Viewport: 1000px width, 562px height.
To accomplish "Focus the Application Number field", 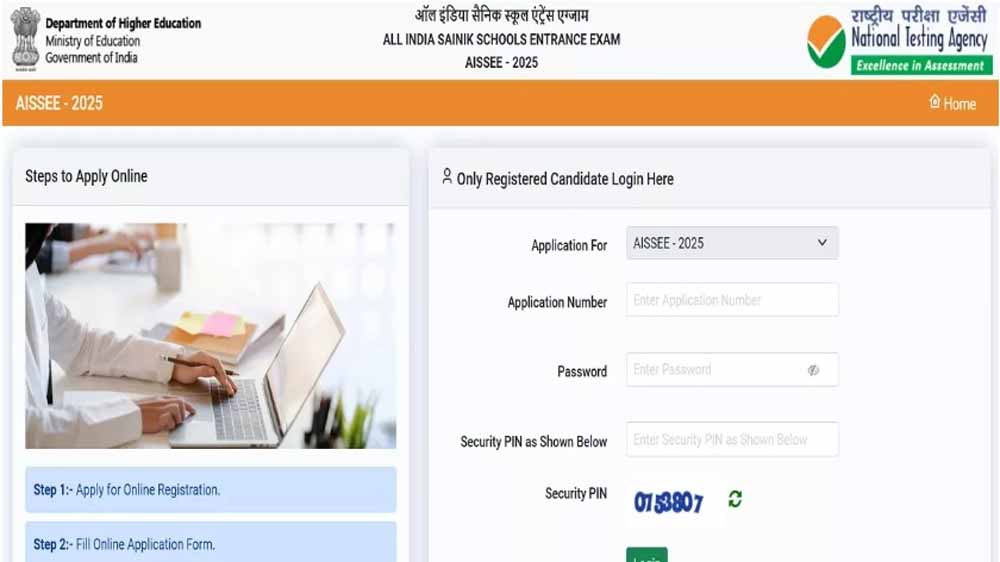I will (732, 300).
